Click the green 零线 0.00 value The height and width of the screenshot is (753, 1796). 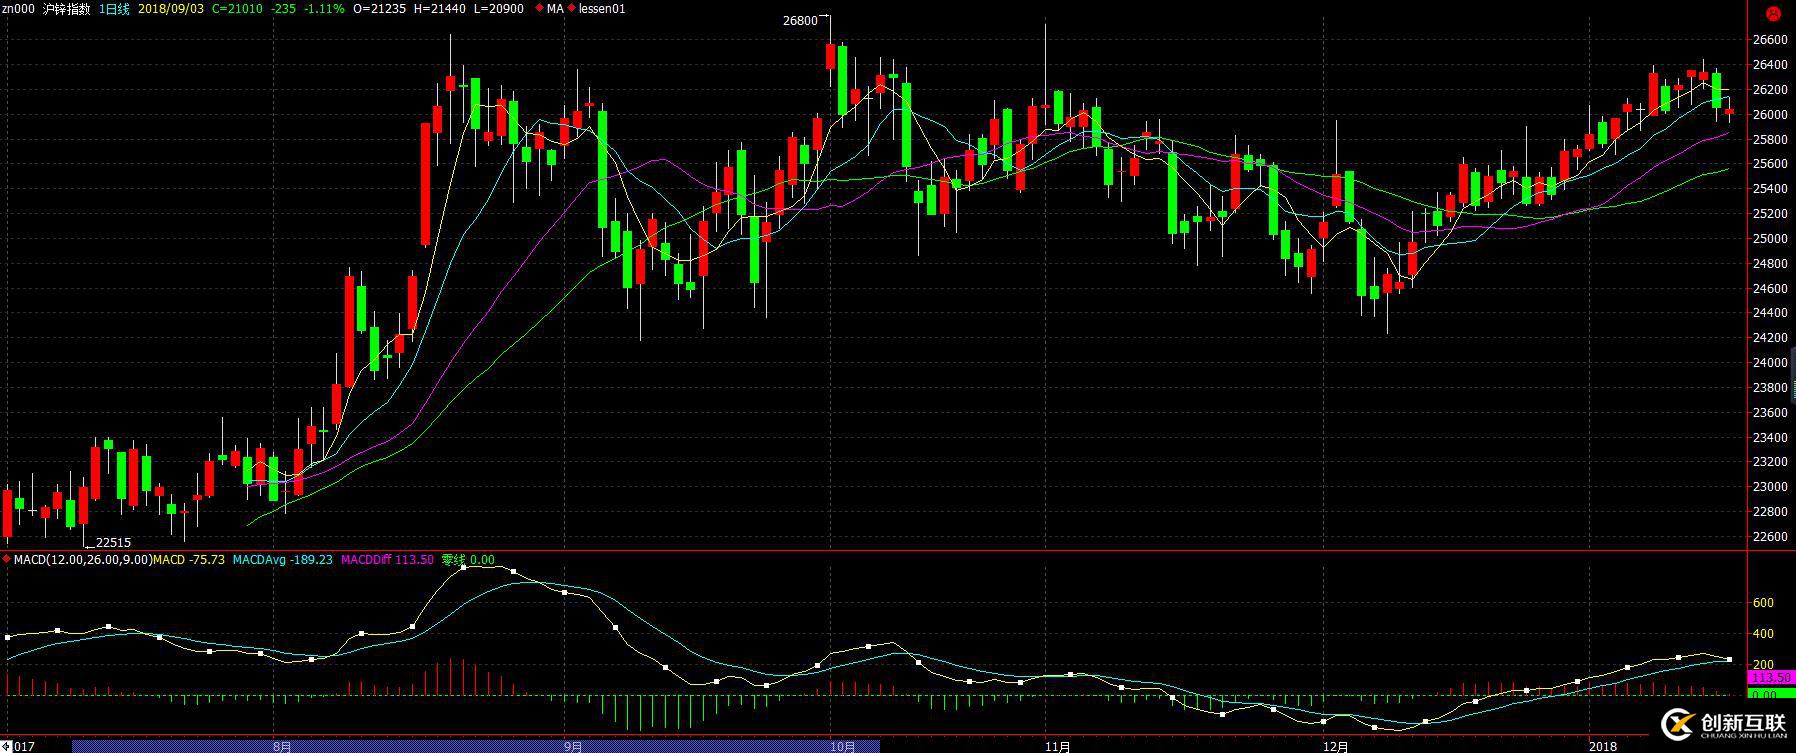pos(468,560)
